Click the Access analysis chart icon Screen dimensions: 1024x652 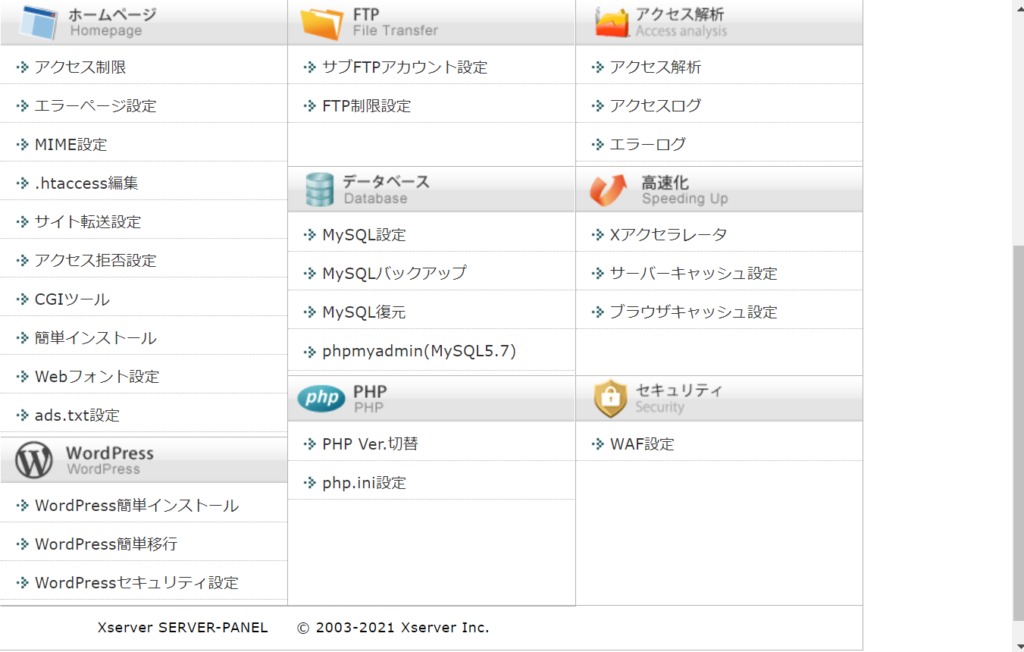[612, 21]
